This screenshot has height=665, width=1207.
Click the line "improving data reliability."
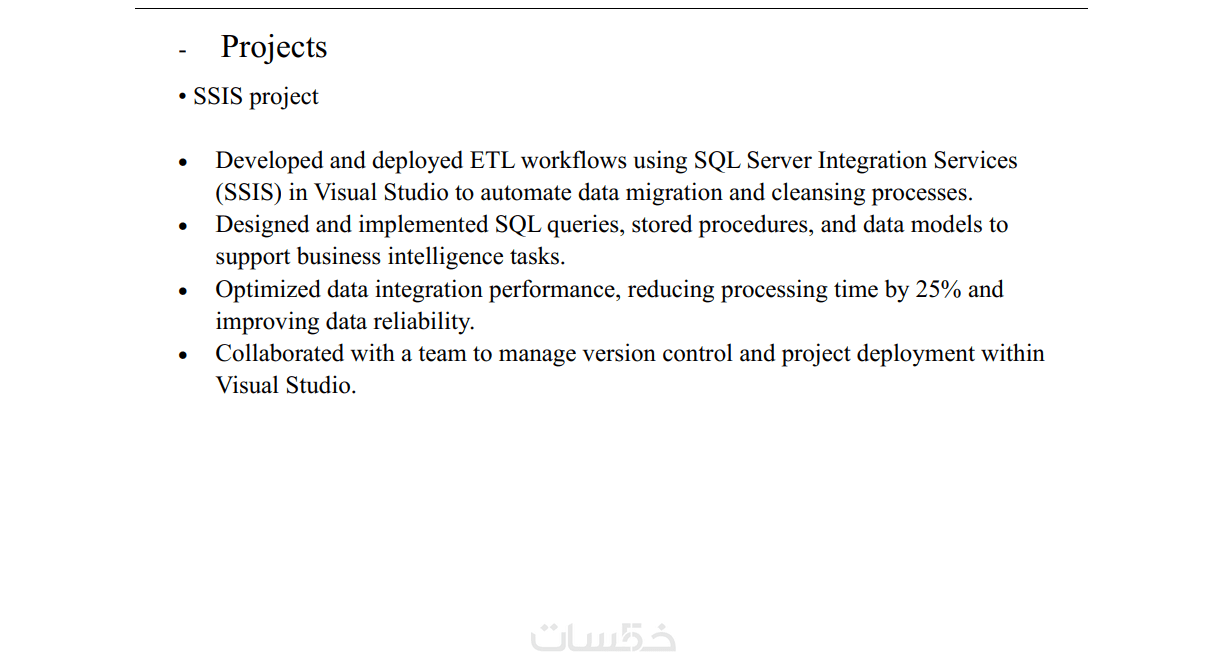(x=345, y=322)
